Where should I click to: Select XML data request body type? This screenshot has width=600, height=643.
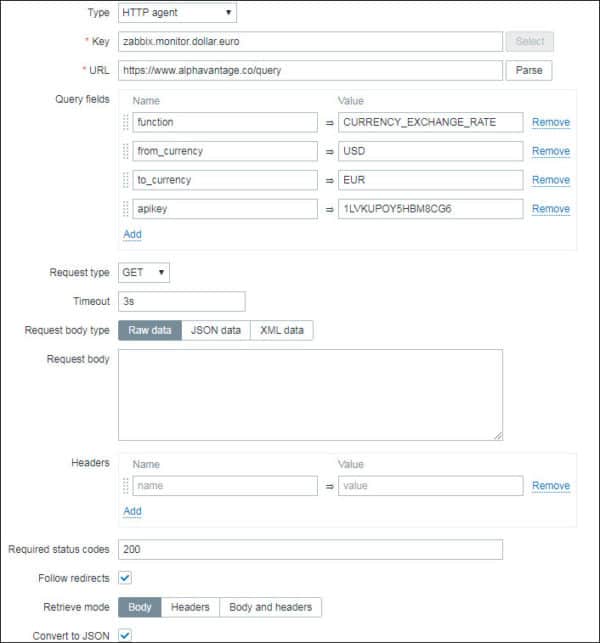coord(281,331)
